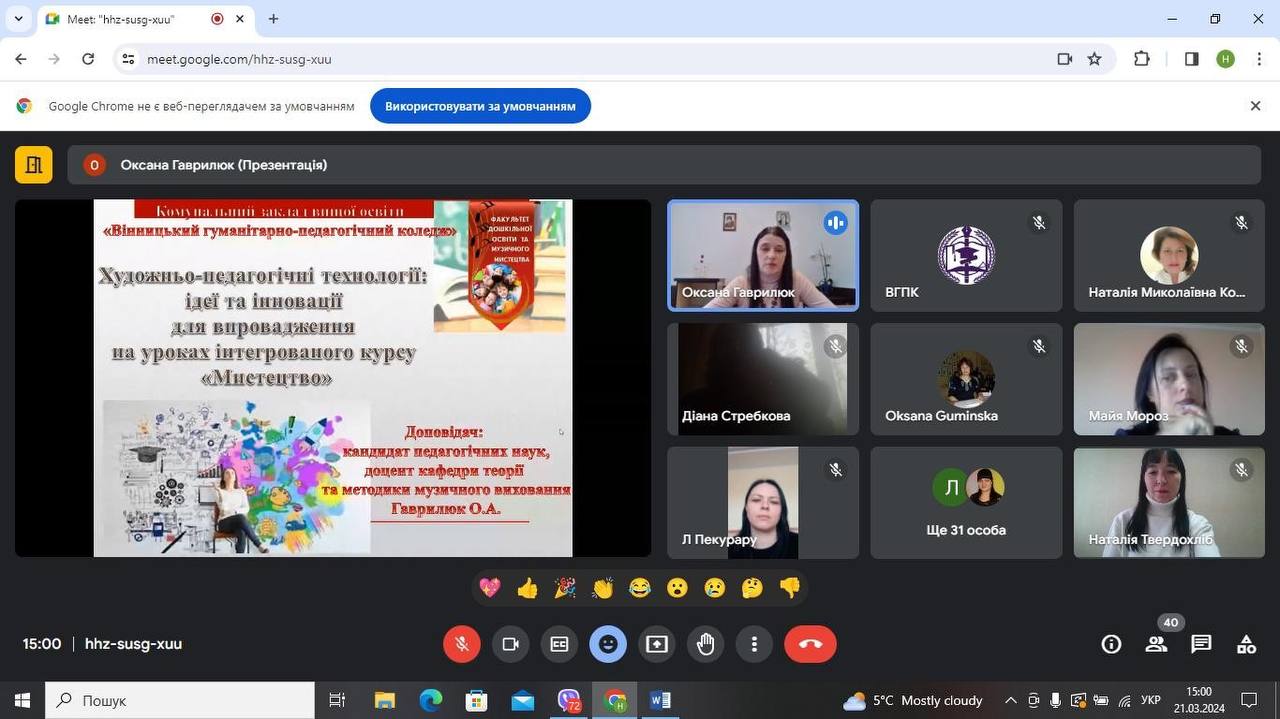The image size is (1280, 719).
Task: Leave the call with red button
Action: point(810,644)
